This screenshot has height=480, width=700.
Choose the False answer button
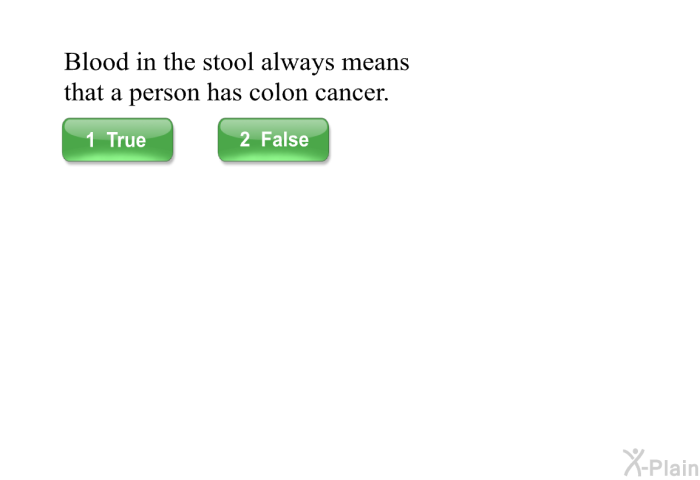pos(273,140)
